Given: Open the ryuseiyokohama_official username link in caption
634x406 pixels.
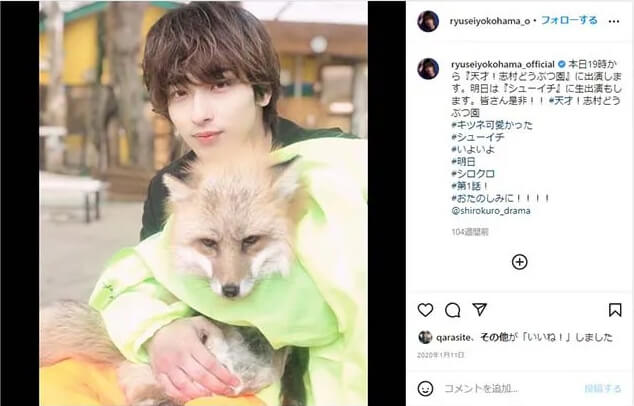Looking at the screenshot, I should click(x=503, y=64).
